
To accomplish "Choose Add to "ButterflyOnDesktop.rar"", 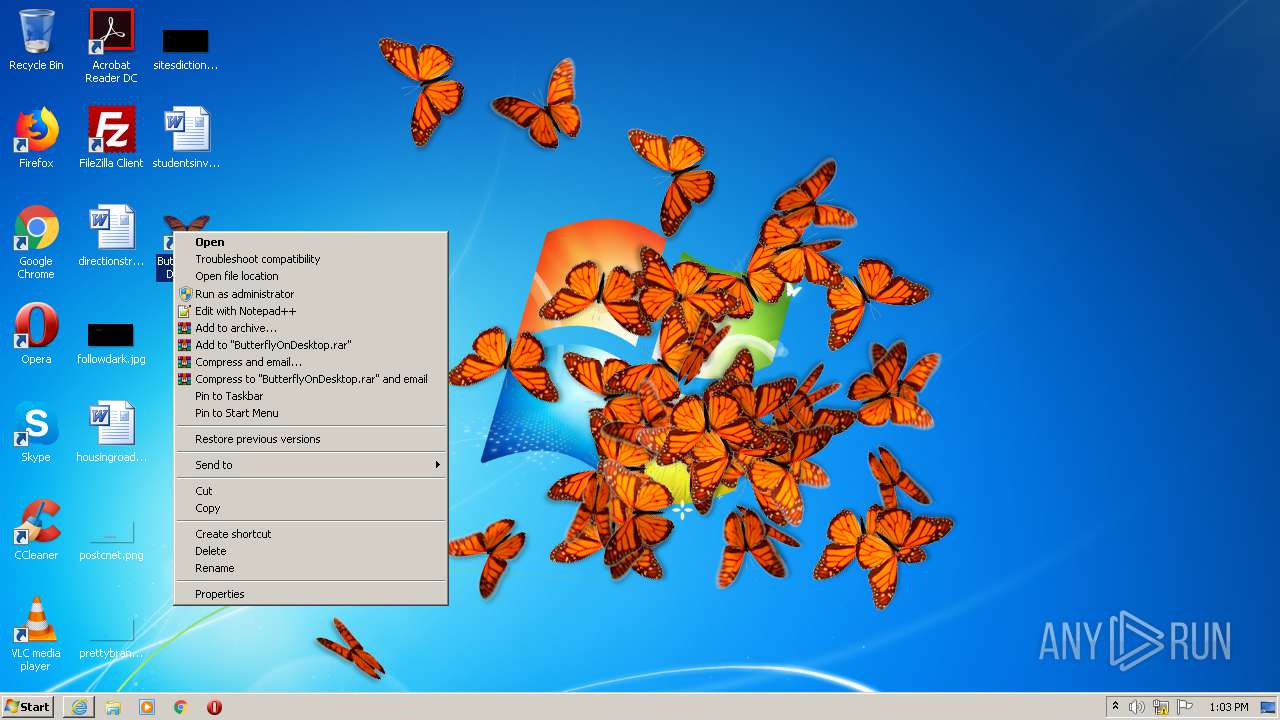I will [311, 345].
